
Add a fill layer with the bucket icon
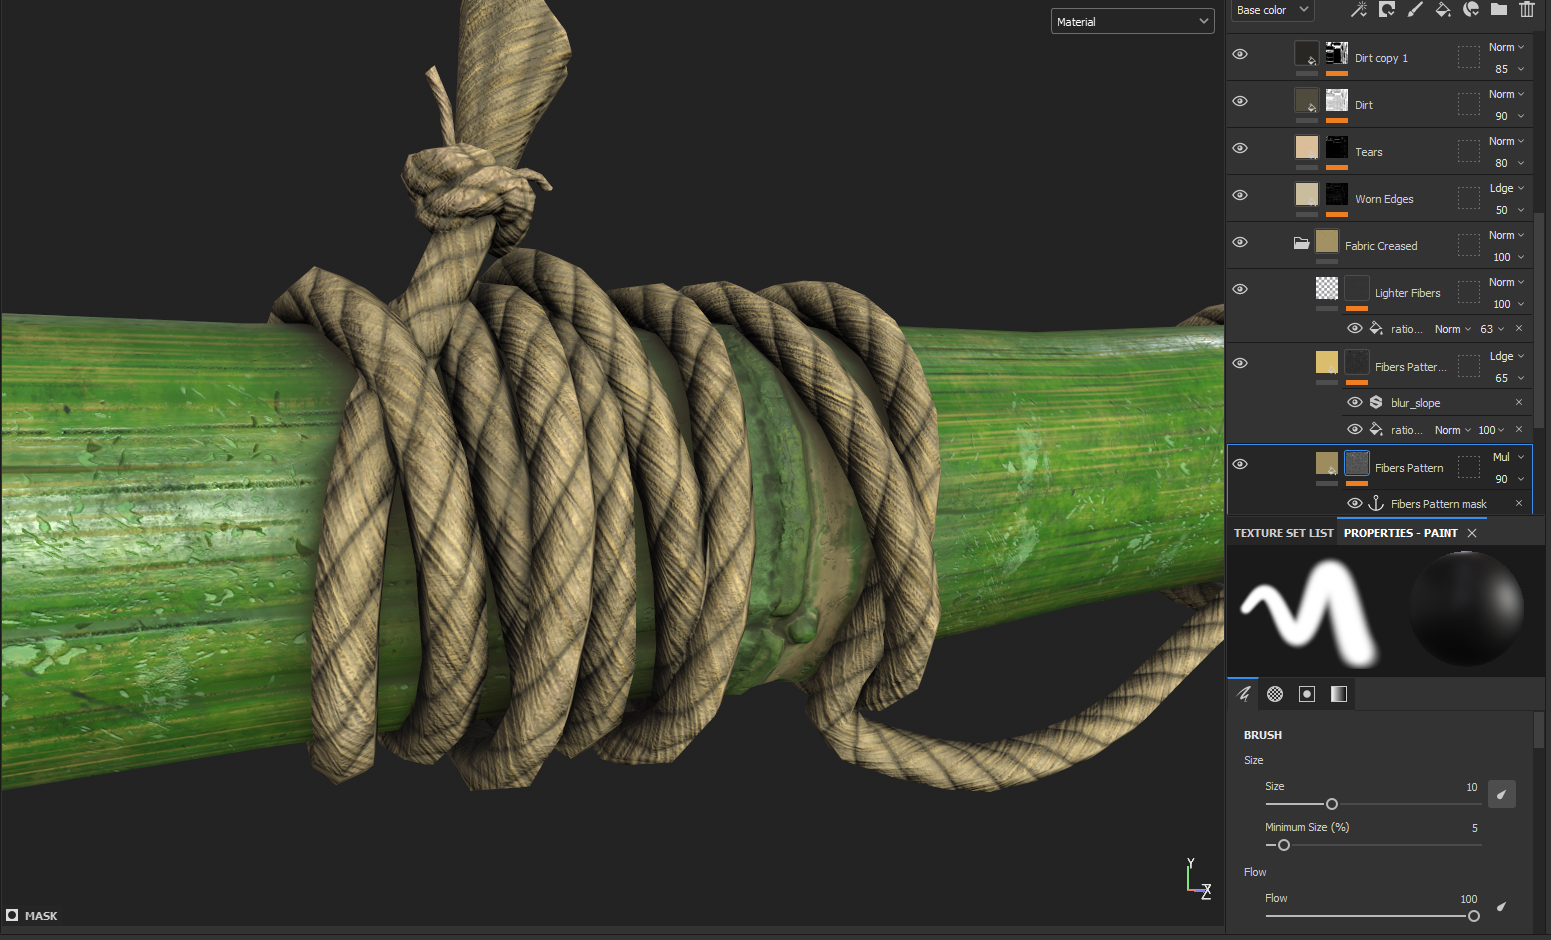click(1443, 10)
